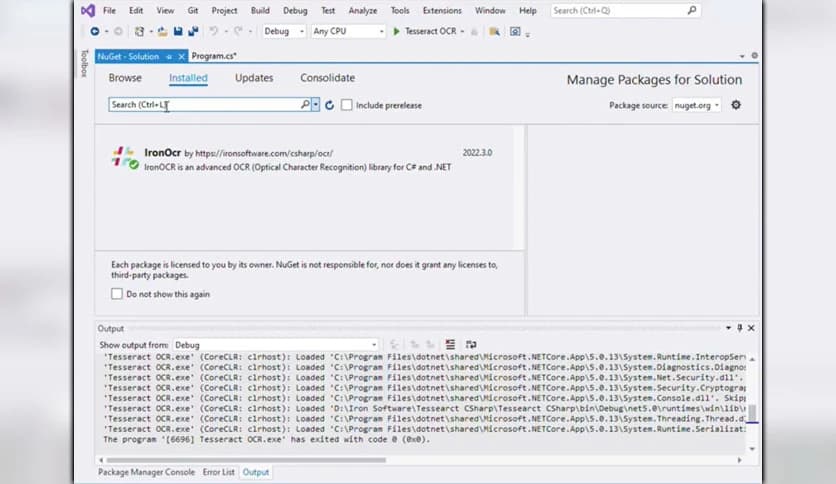Screen dimensions: 836x484
Task: Select the IronOcr package title
Action: (163, 153)
